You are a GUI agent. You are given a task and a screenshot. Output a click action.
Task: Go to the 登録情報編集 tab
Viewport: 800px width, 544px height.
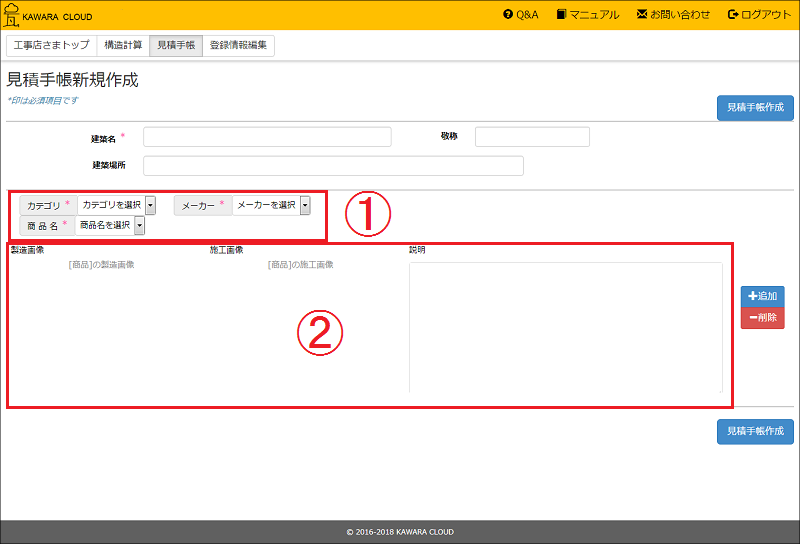[238, 46]
